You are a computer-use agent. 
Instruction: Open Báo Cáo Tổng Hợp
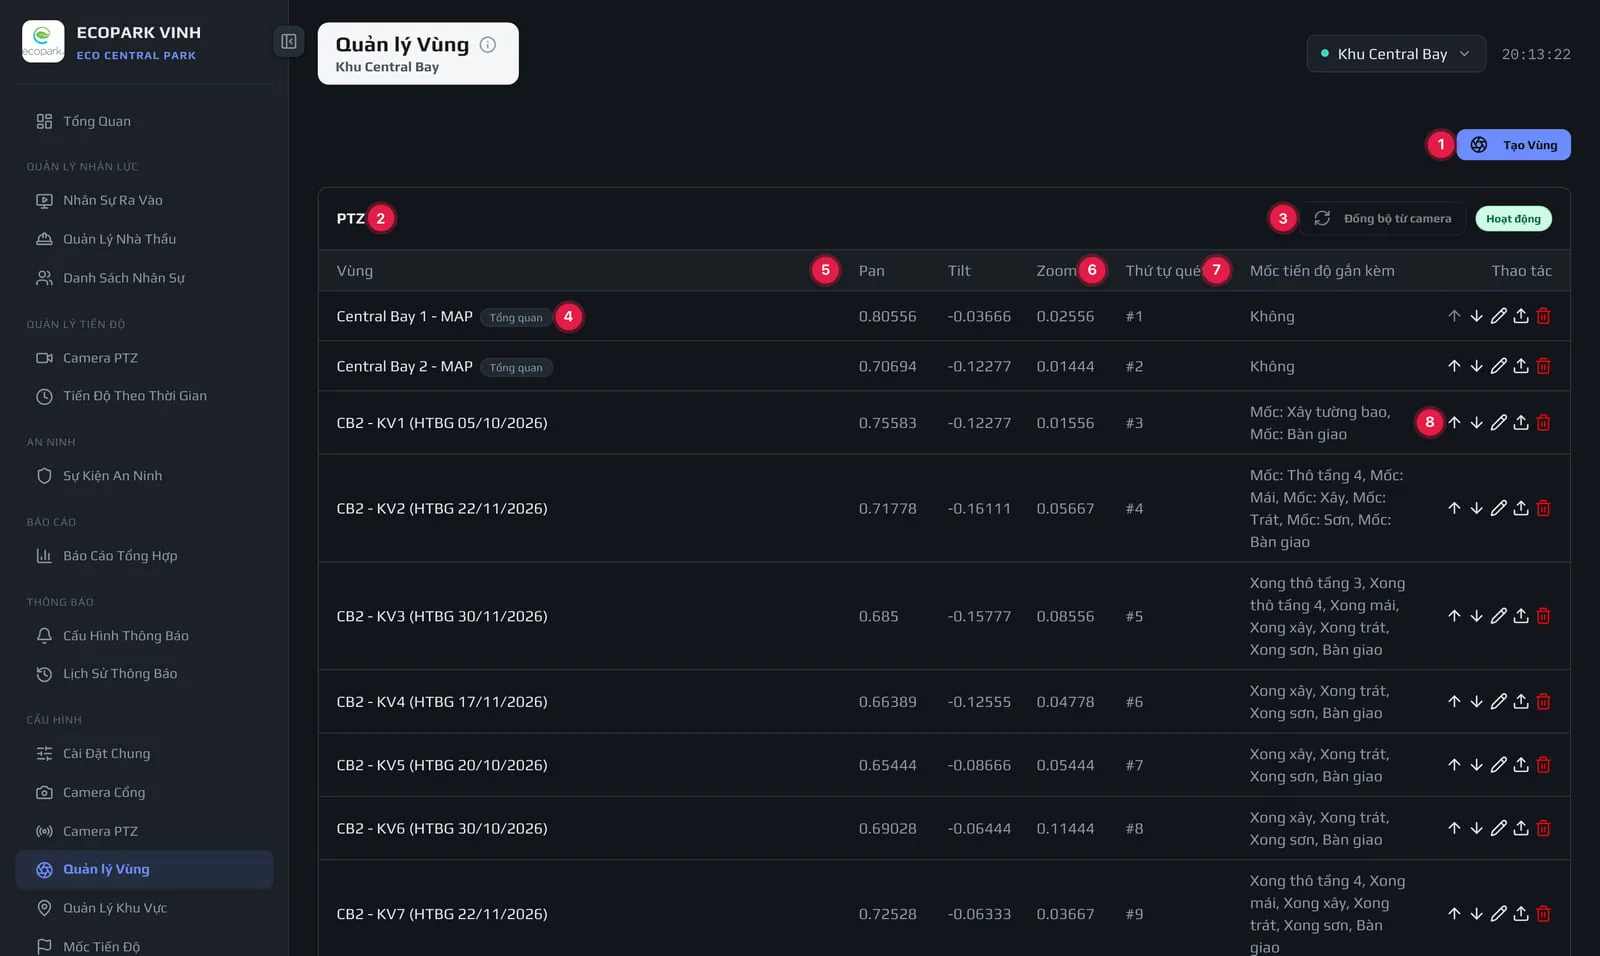[x=144, y=556]
